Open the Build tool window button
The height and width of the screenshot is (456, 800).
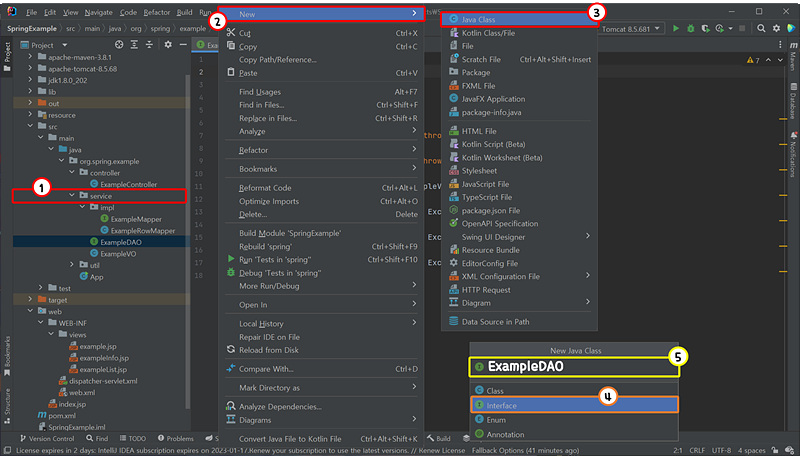coord(439,438)
